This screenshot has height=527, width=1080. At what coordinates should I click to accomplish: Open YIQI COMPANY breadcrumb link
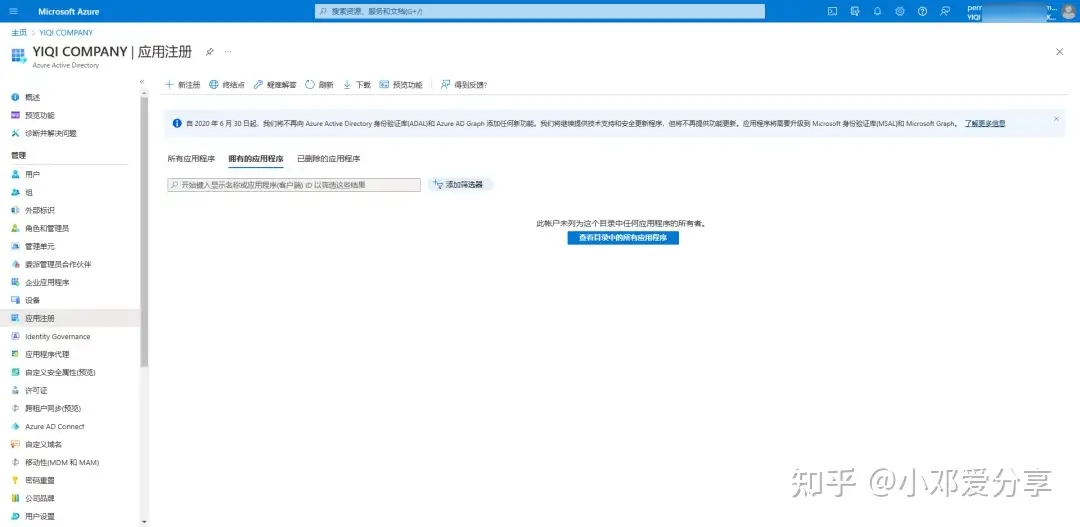[66, 32]
